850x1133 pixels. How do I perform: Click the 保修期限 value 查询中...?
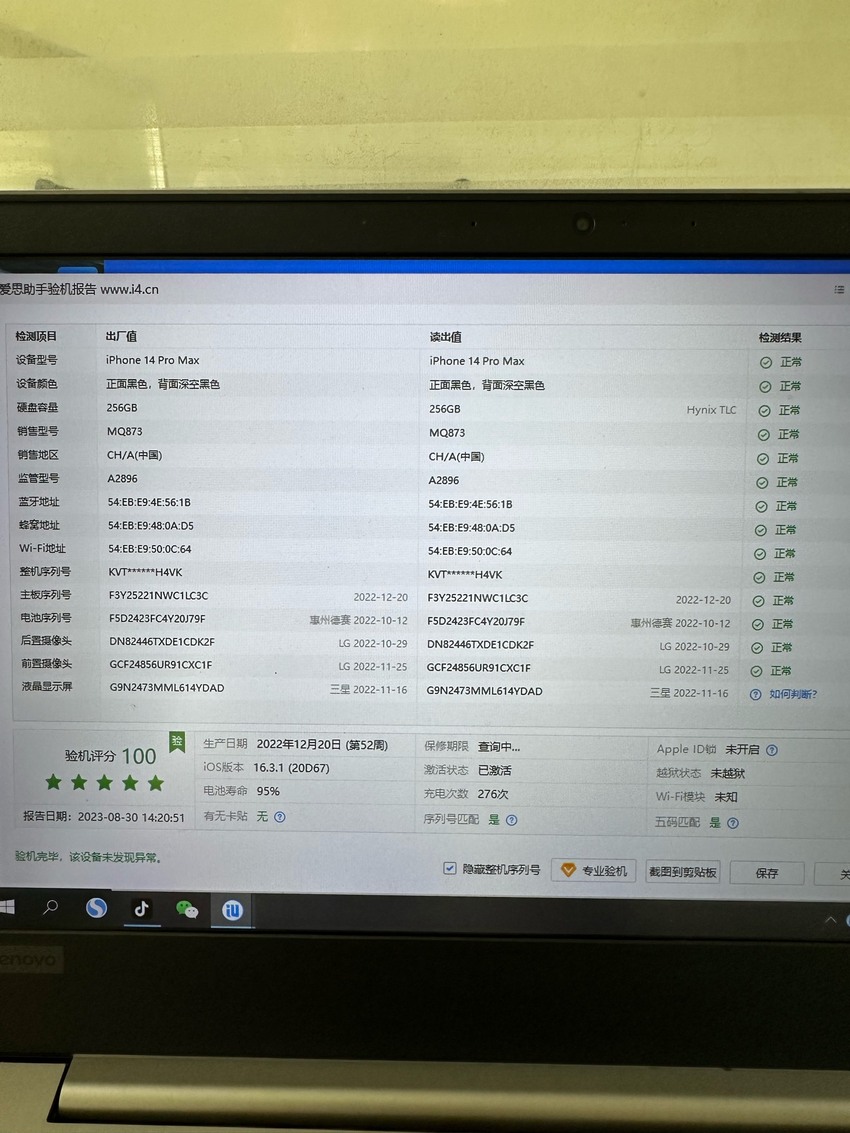(x=499, y=747)
